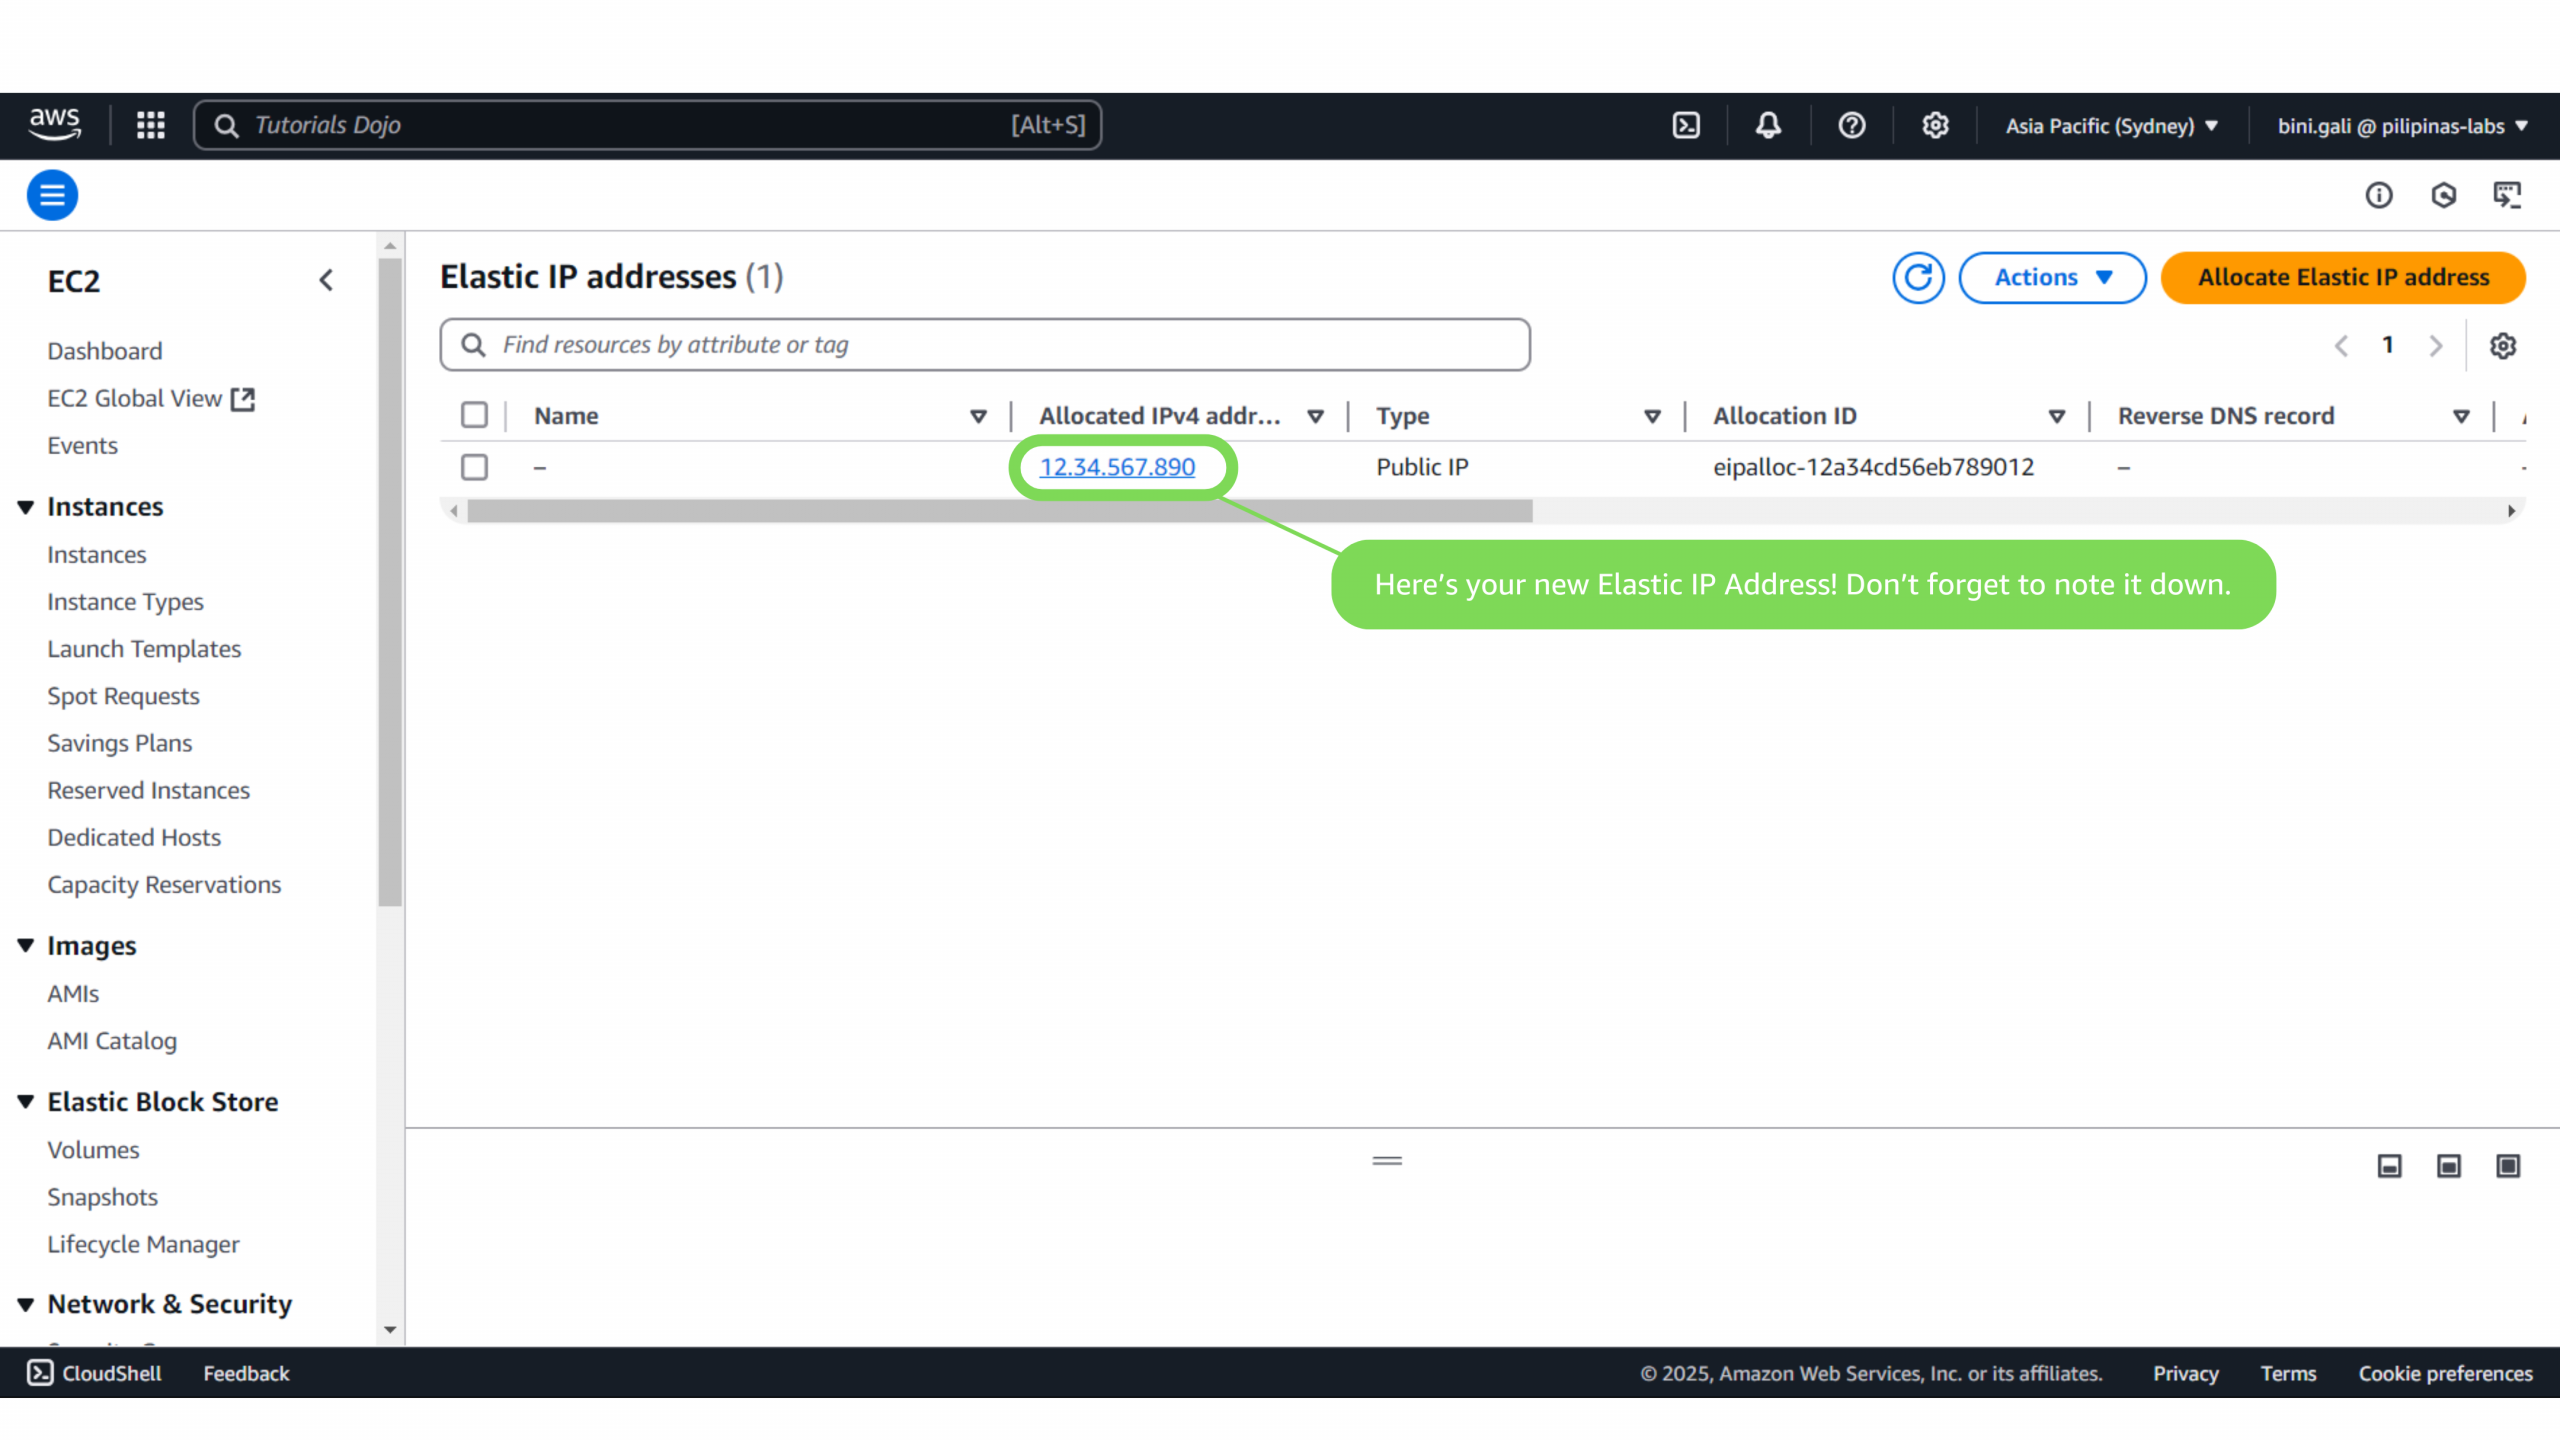Open the Actions dropdown
The width and height of the screenshot is (2560, 1440).
coord(2052,277)
